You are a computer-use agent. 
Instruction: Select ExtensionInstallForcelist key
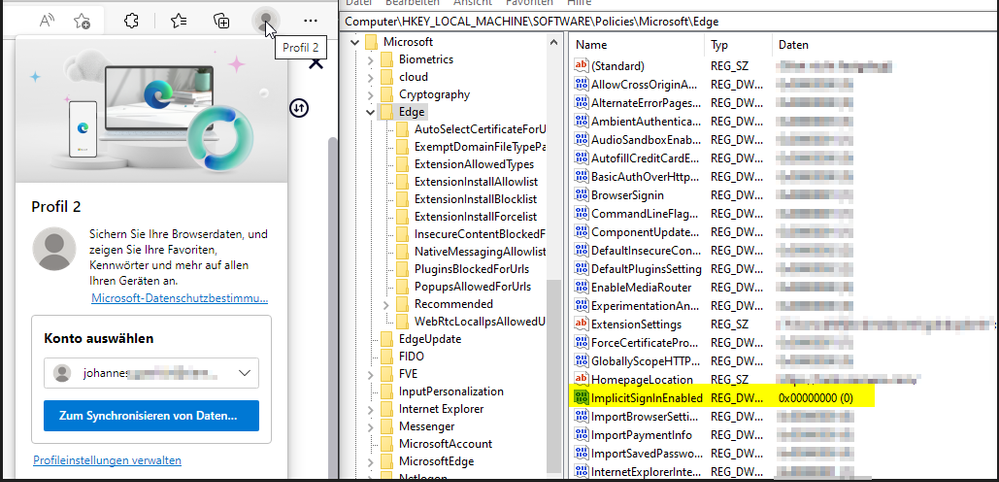[475, 217]
